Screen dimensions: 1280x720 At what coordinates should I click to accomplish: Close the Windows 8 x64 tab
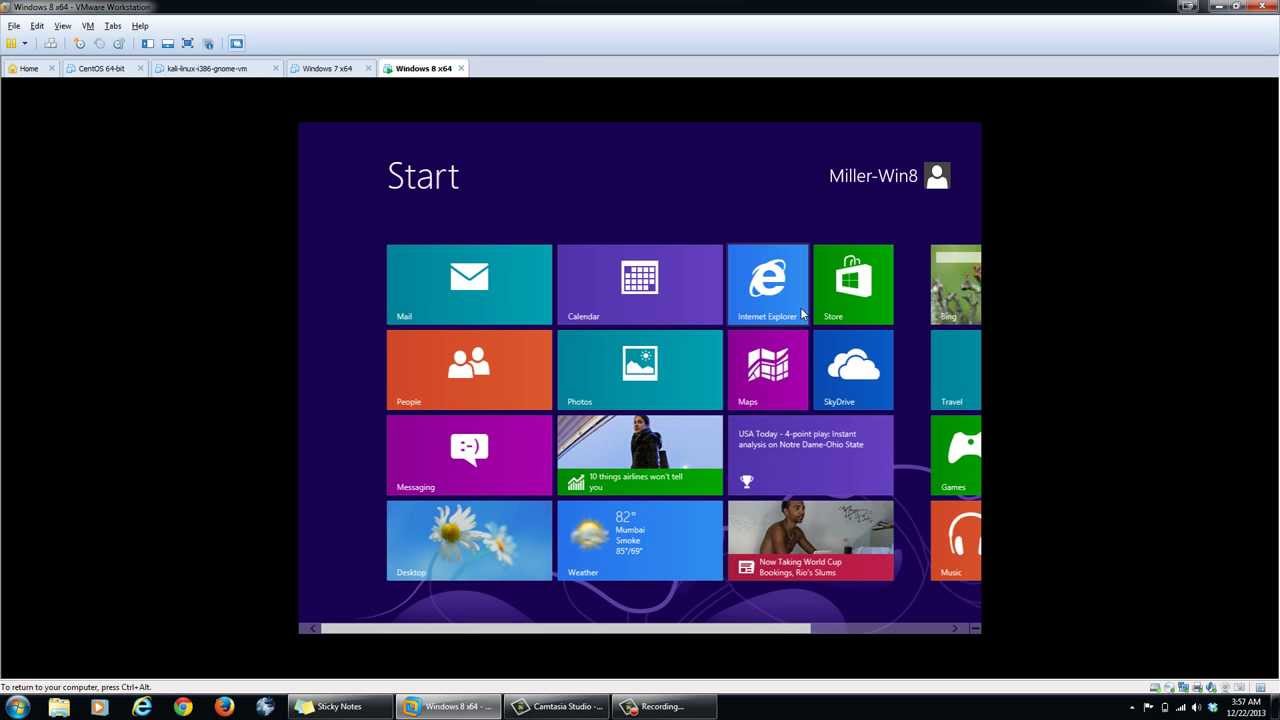pyautogui.click(x=461, y=69)
